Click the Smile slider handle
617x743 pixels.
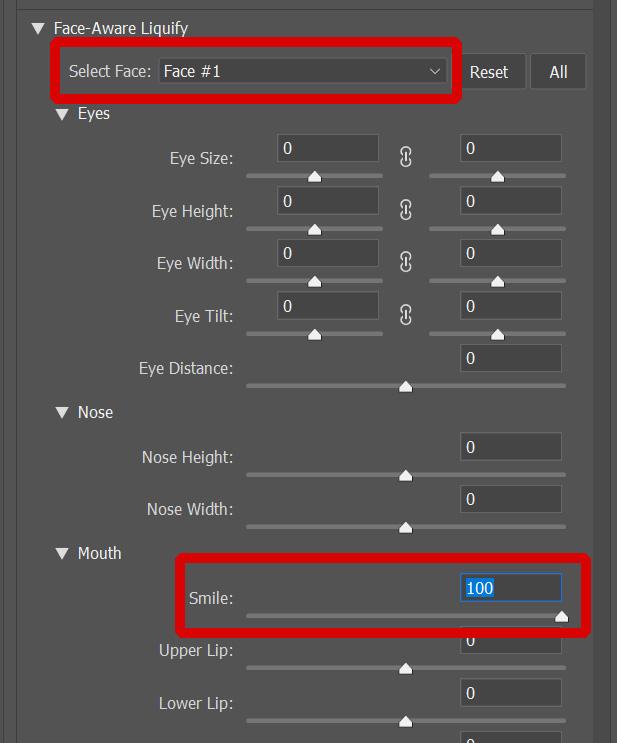tap(561, 616)
